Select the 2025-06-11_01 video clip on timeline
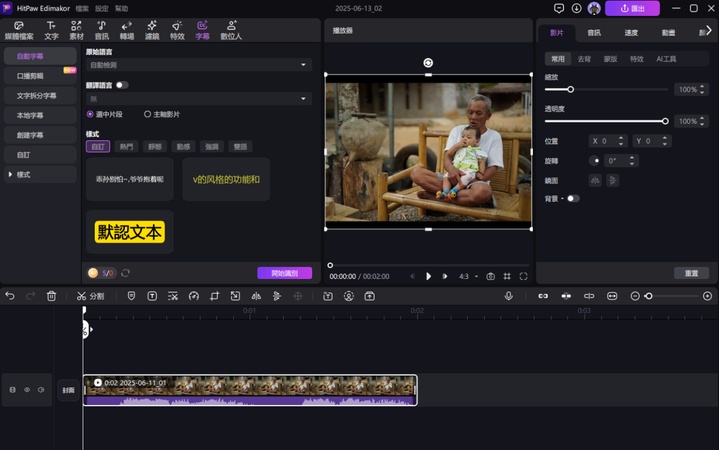The height and width of the screenshot is (450, 719). [x=250, y=390]
